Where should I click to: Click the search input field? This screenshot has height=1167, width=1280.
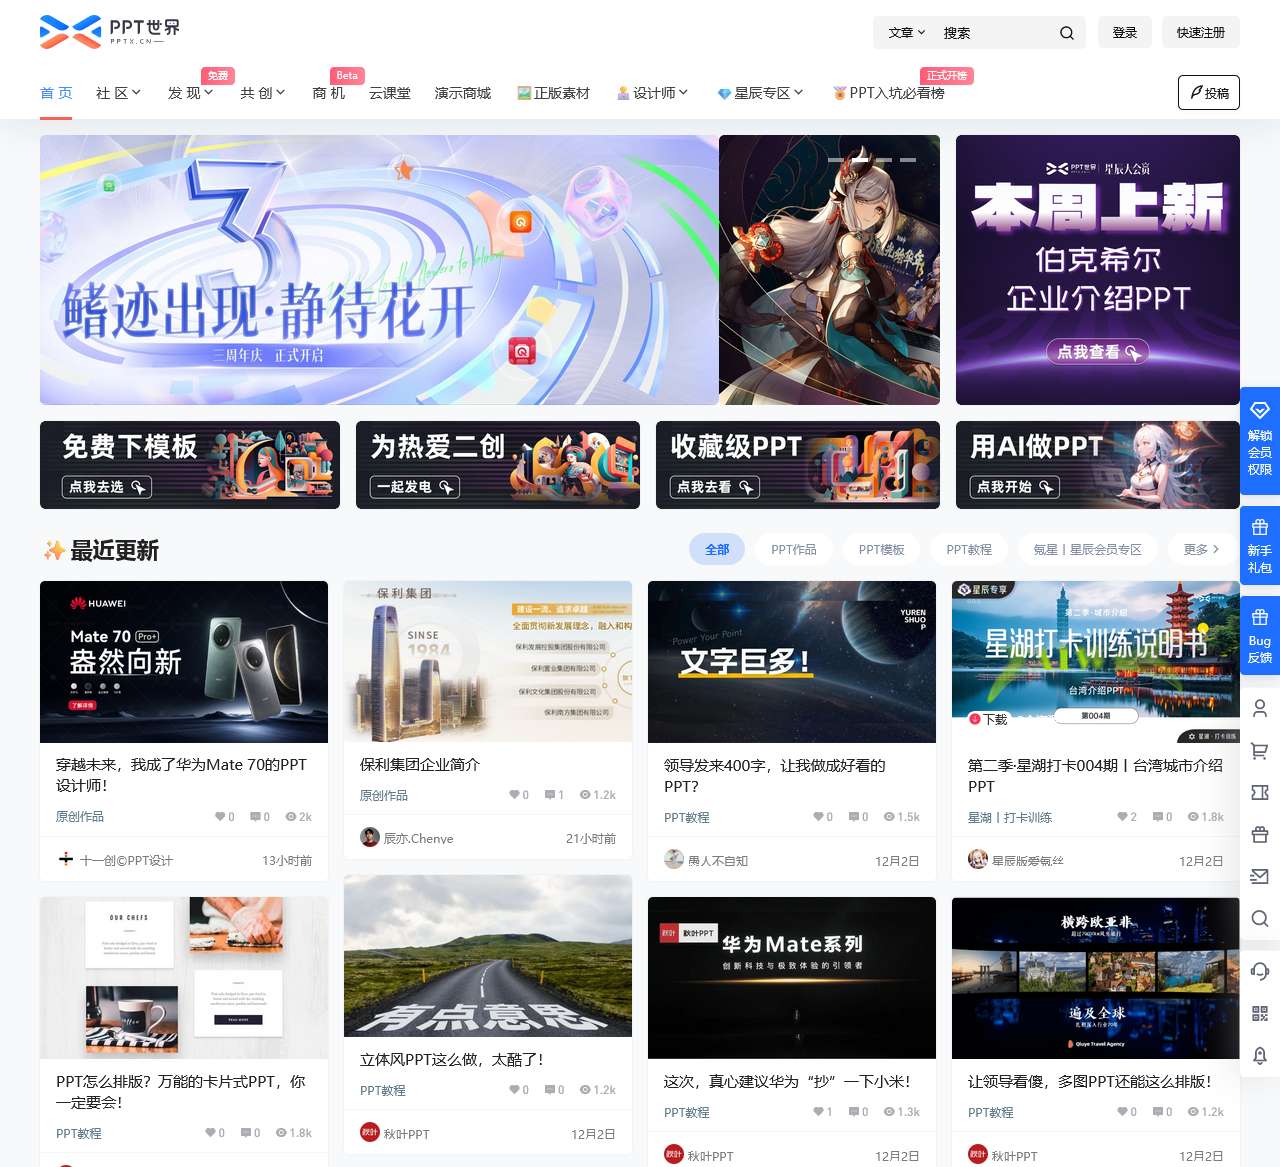[x=995, y=33]
